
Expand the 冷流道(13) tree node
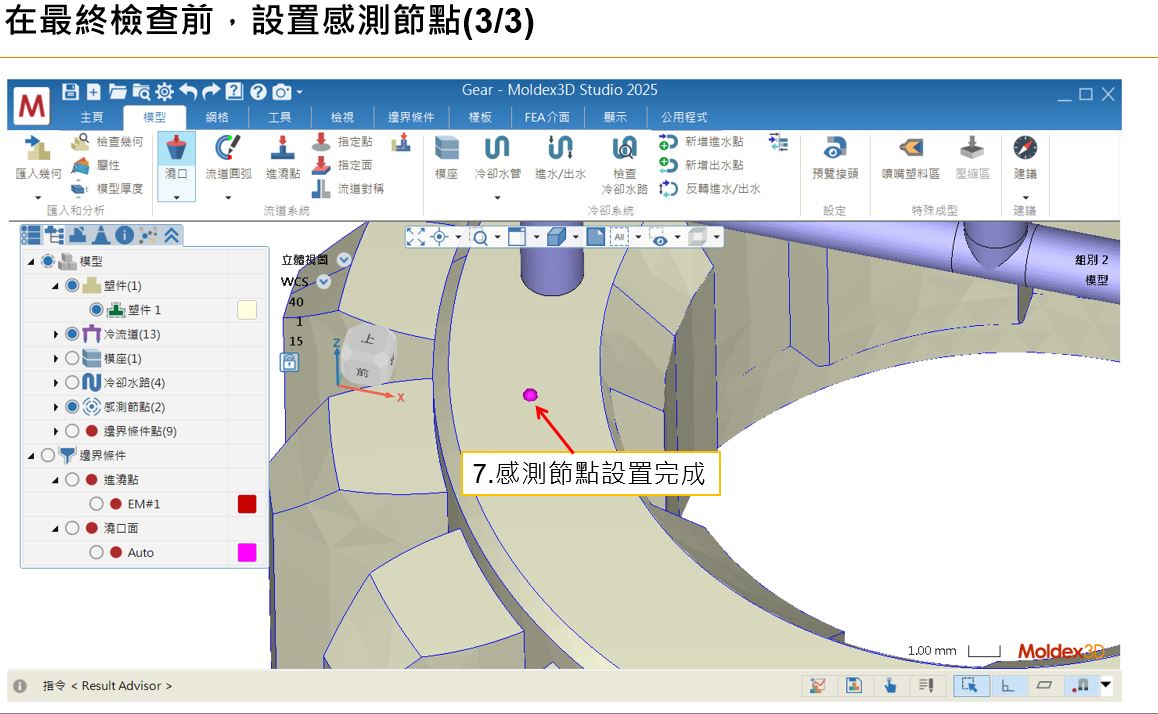(56, 334)
